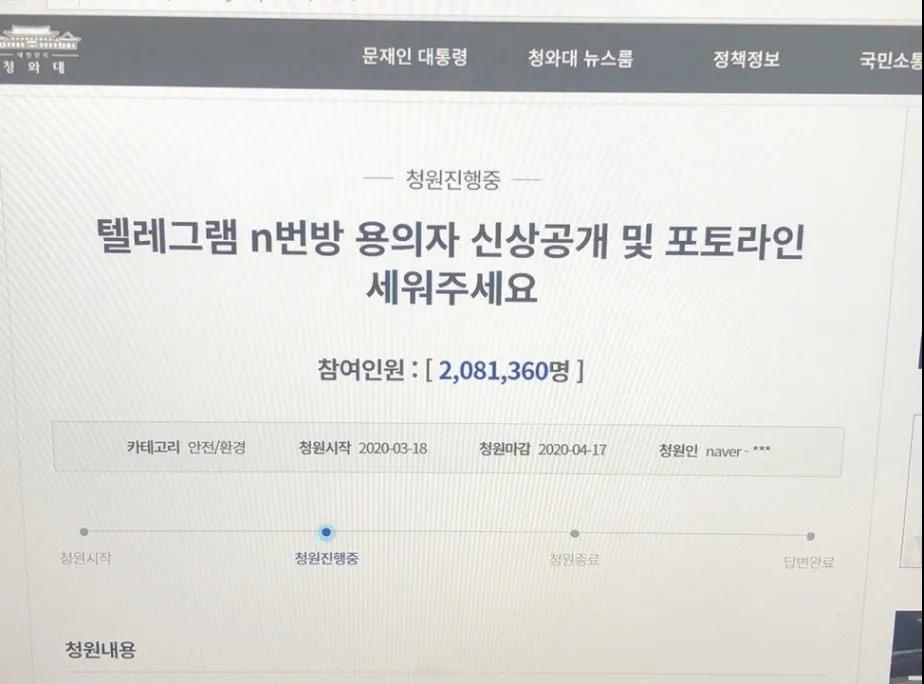Open the 국민소통 menu item
Image resolution: width=924 pixels, height=684 pixels.
tap(891, 60)
